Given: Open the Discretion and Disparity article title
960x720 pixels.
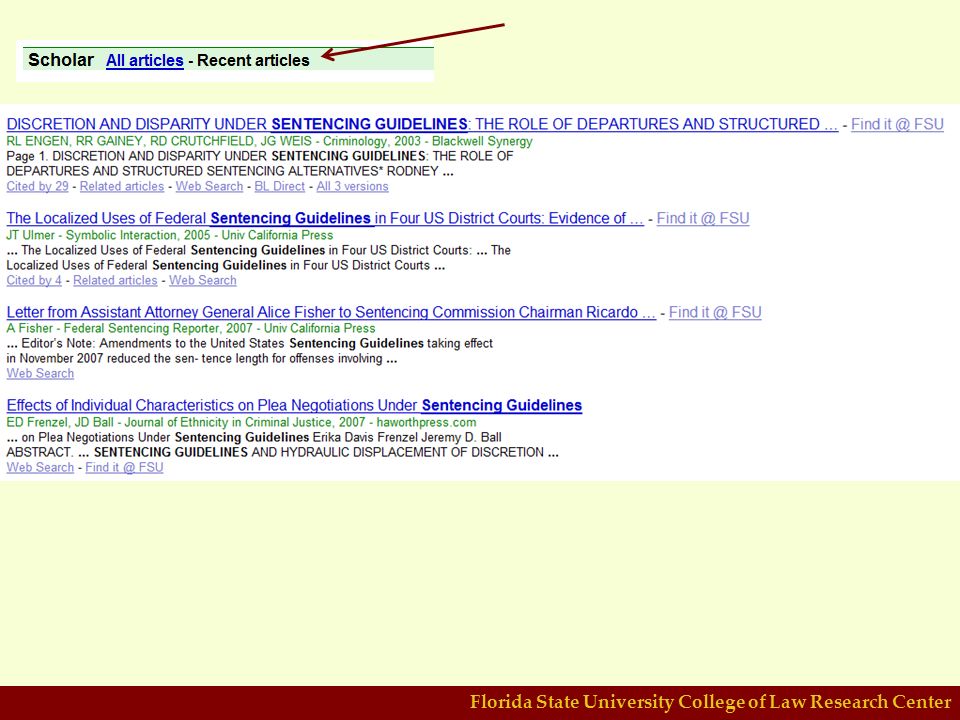Looking at the screenshot, I should 422,124.
